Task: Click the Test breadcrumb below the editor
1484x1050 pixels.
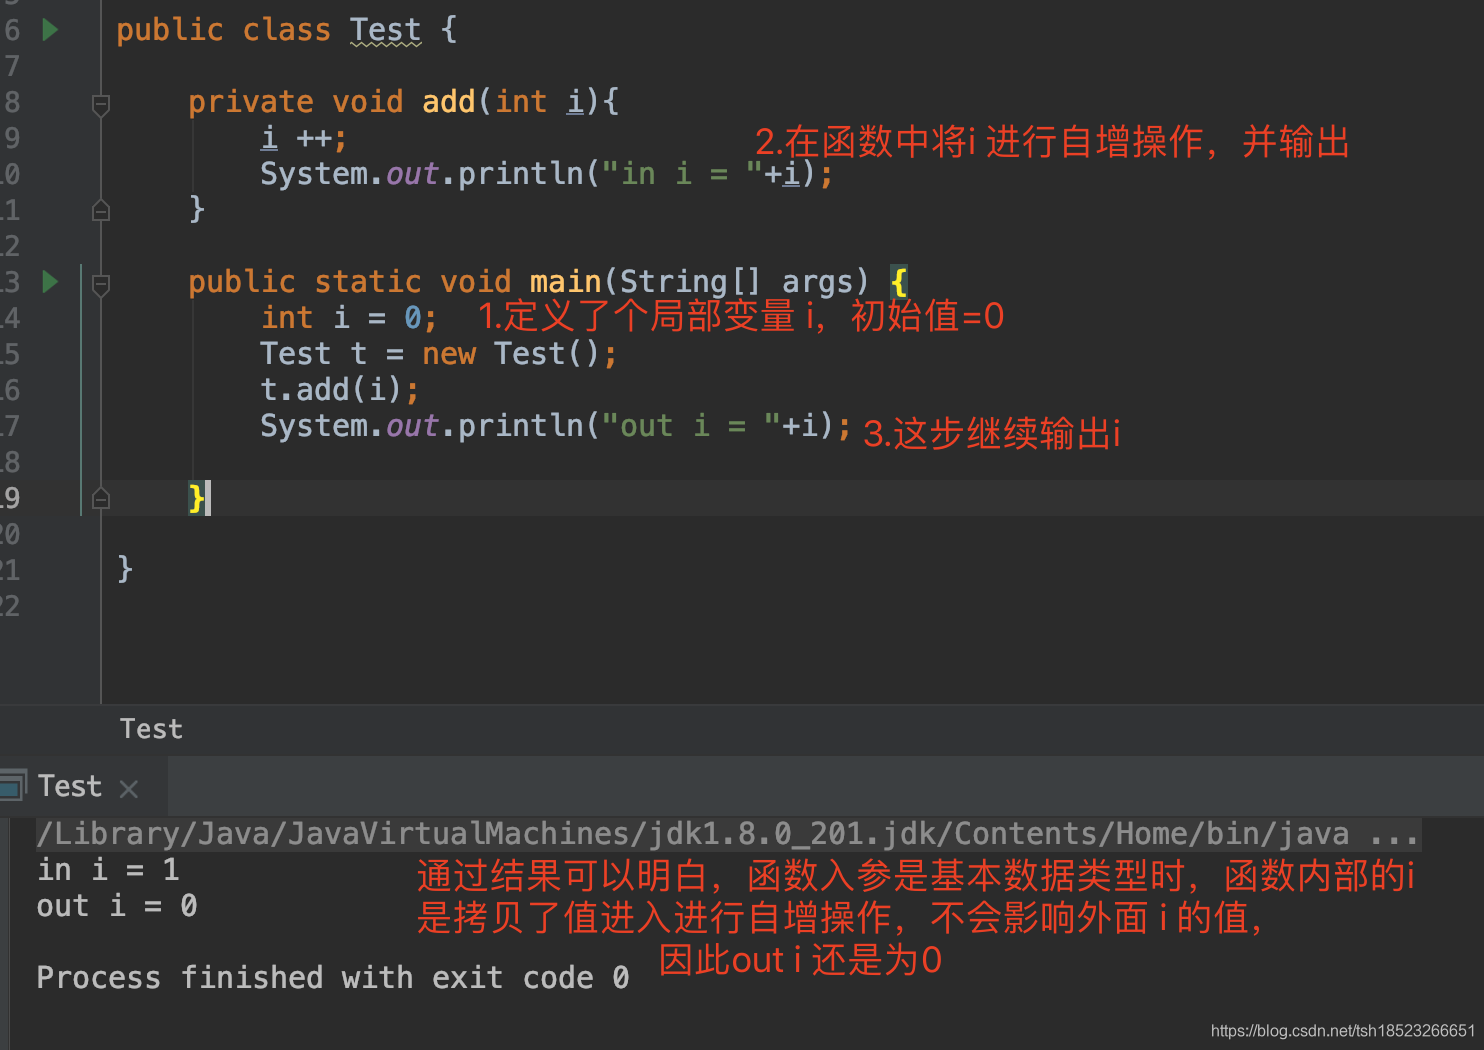Action: [152, 729]
